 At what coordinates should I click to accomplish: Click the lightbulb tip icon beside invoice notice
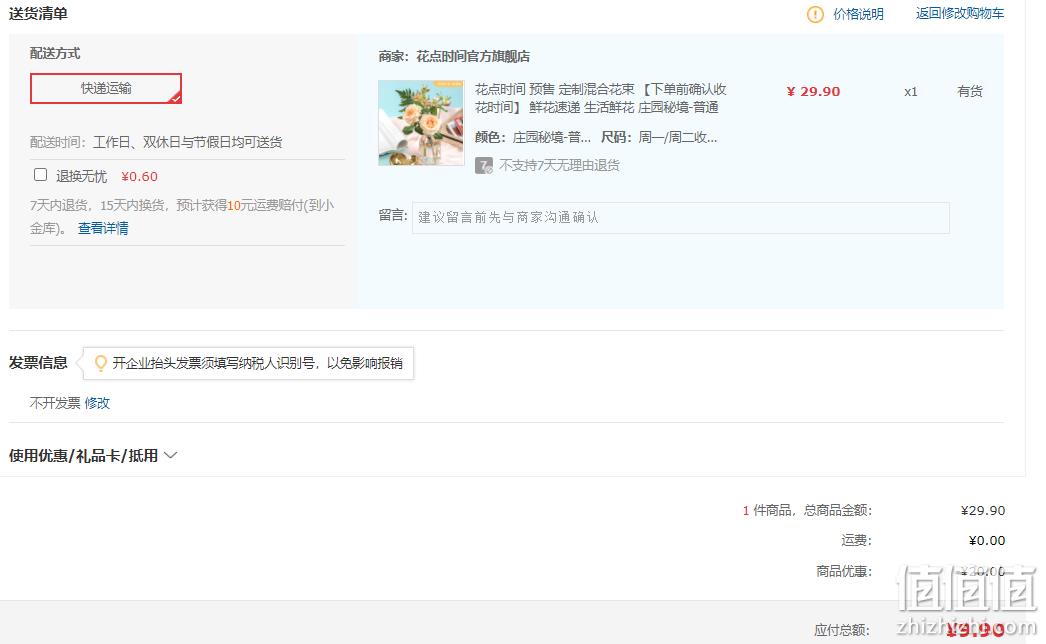tap(100, 363)
